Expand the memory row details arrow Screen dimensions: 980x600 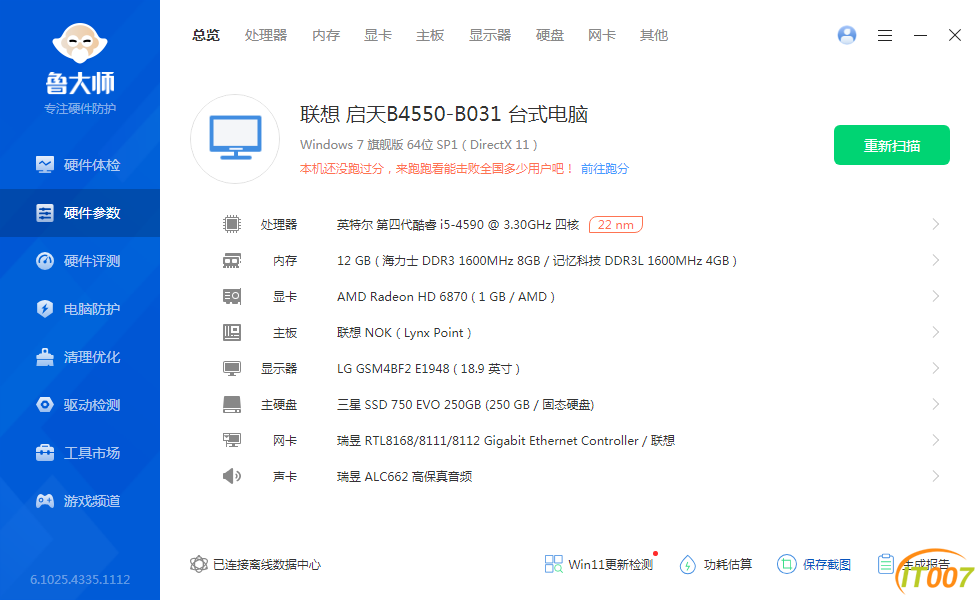click(x=935, y=260)
